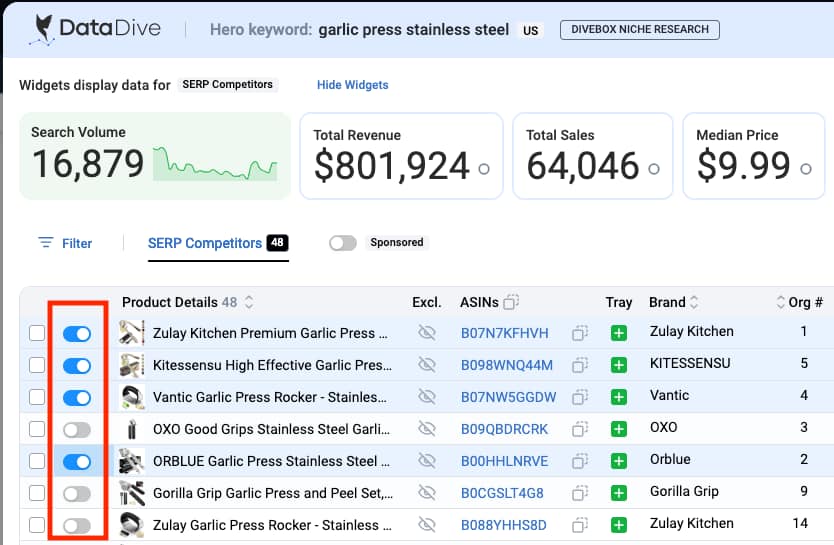Exclude Kitessensu product via eye icon

point(427,365)
